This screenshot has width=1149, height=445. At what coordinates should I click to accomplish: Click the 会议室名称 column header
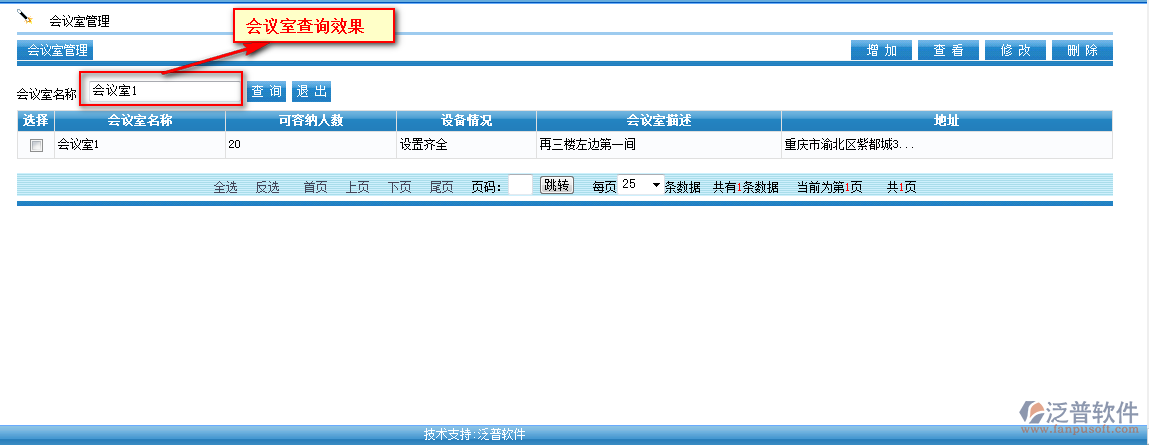(140, 121)
